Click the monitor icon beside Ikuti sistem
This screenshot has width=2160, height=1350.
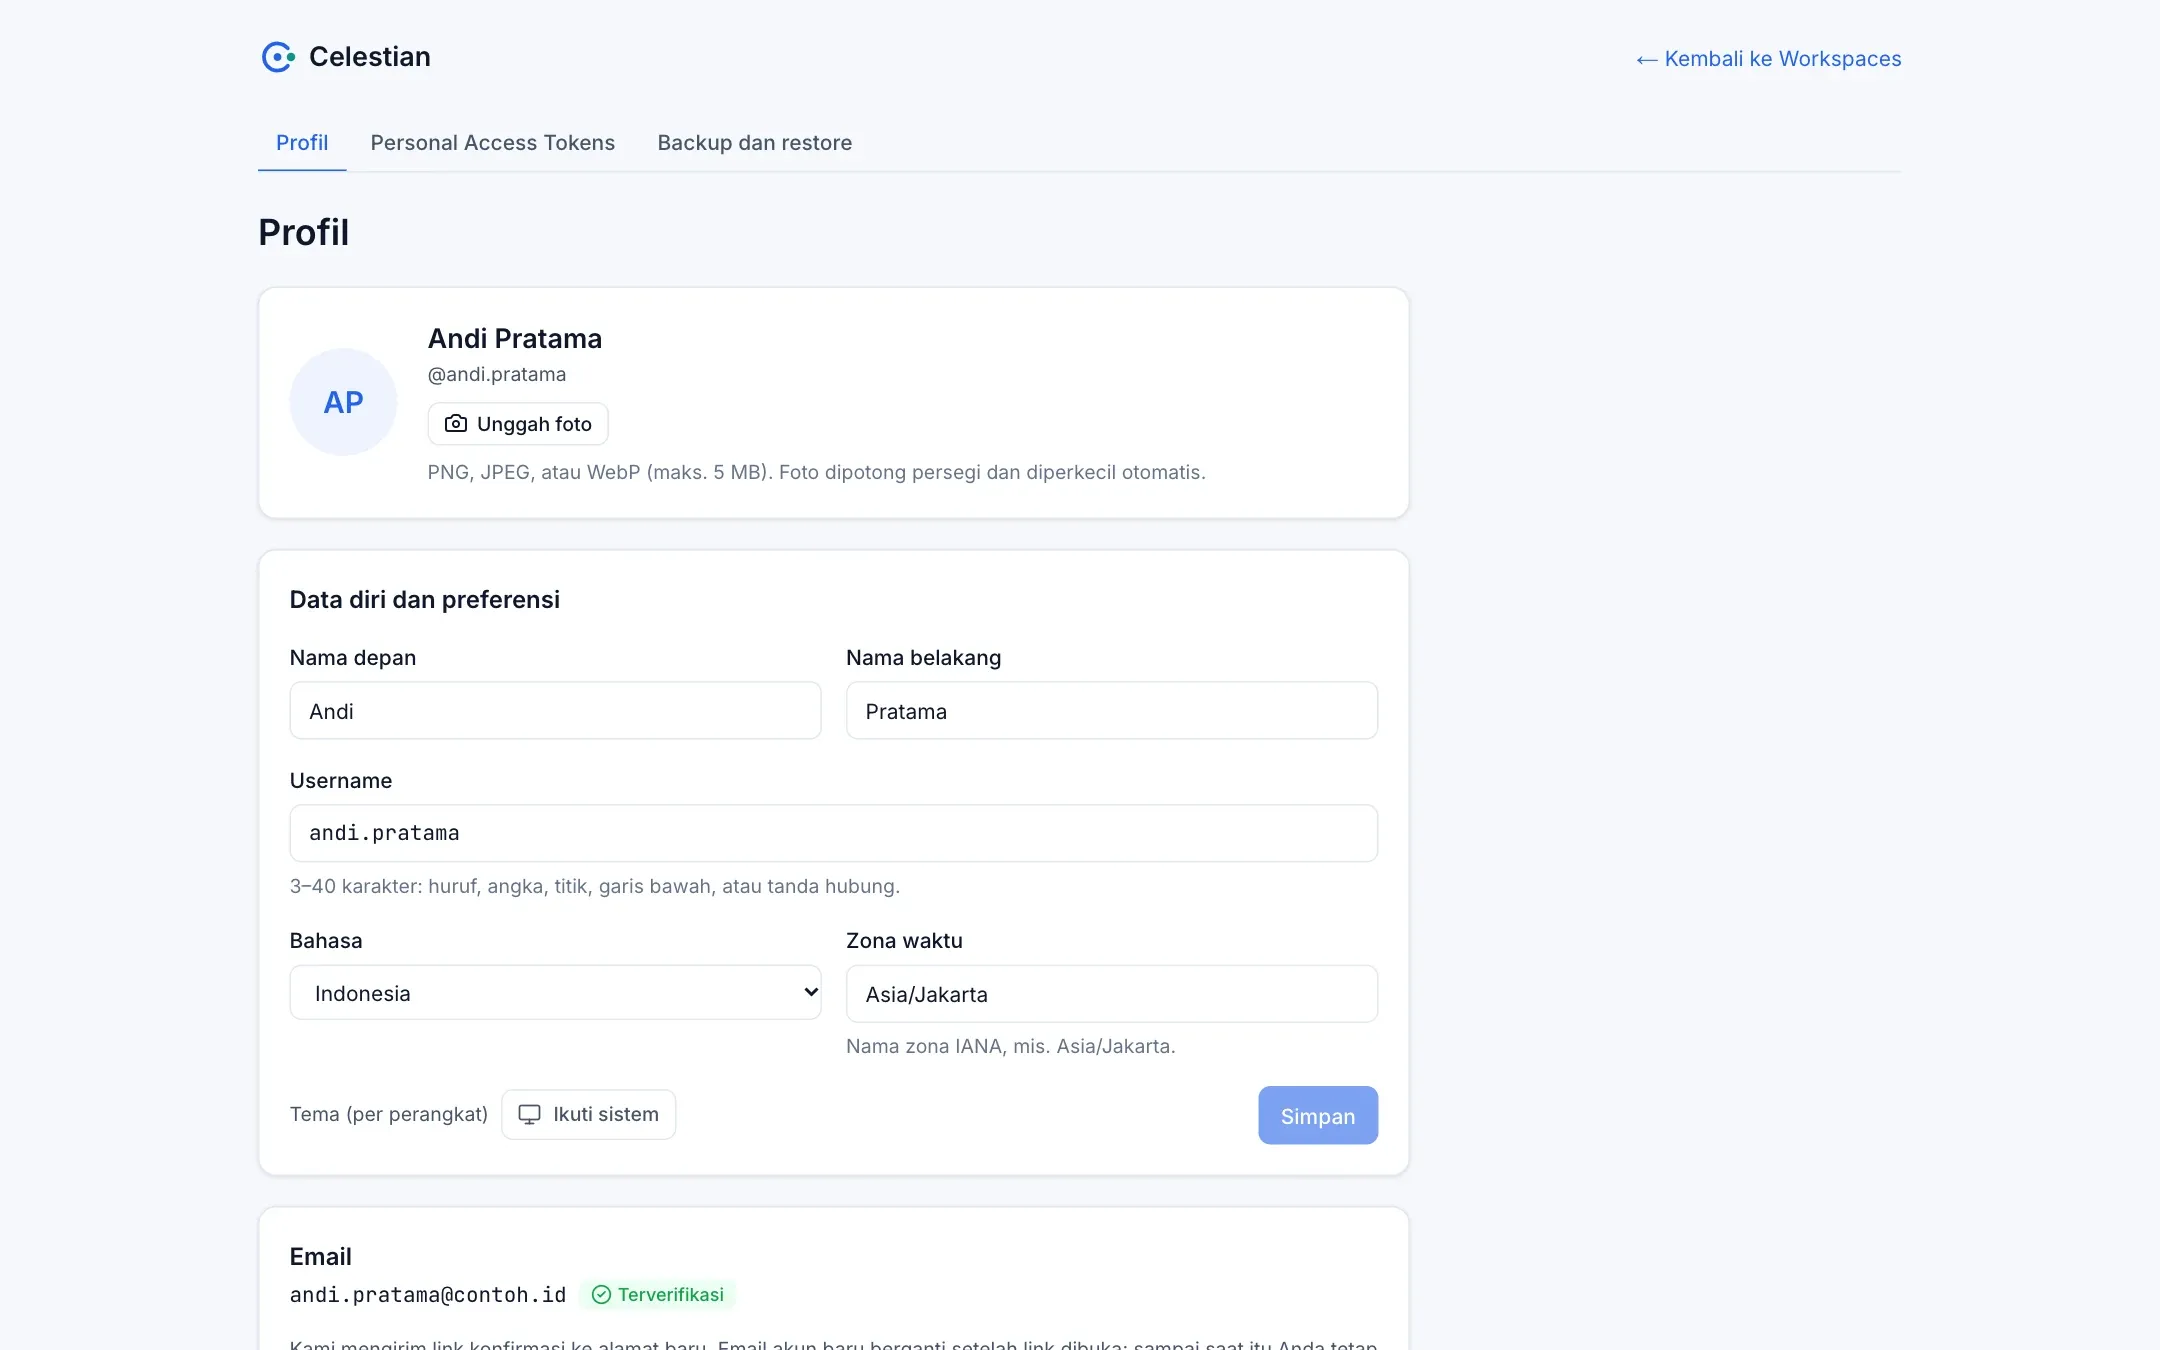click(529, 1114)
